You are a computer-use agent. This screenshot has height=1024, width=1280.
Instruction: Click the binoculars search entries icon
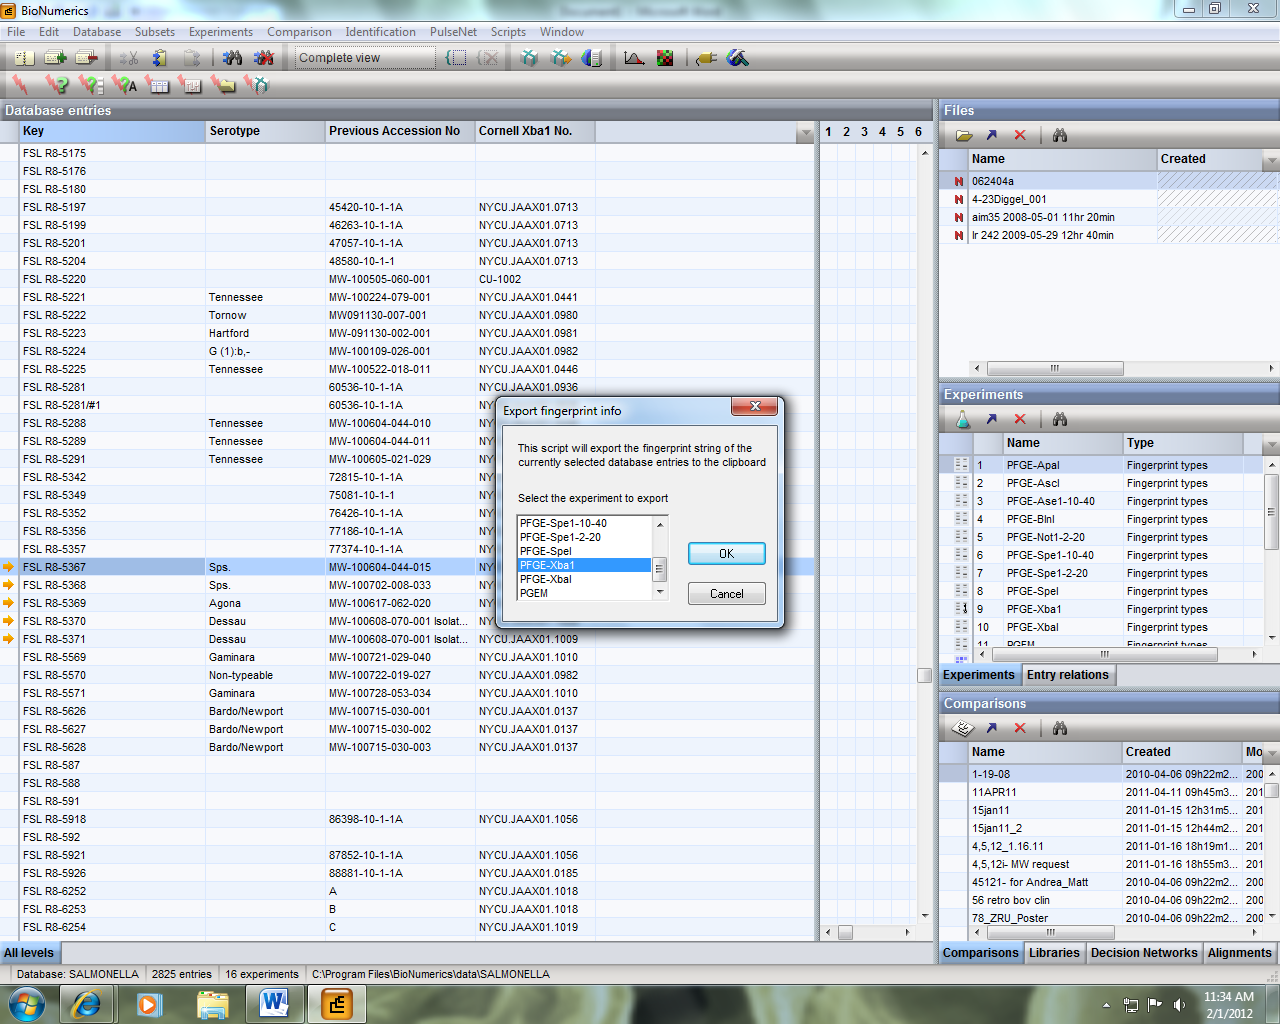233,58
